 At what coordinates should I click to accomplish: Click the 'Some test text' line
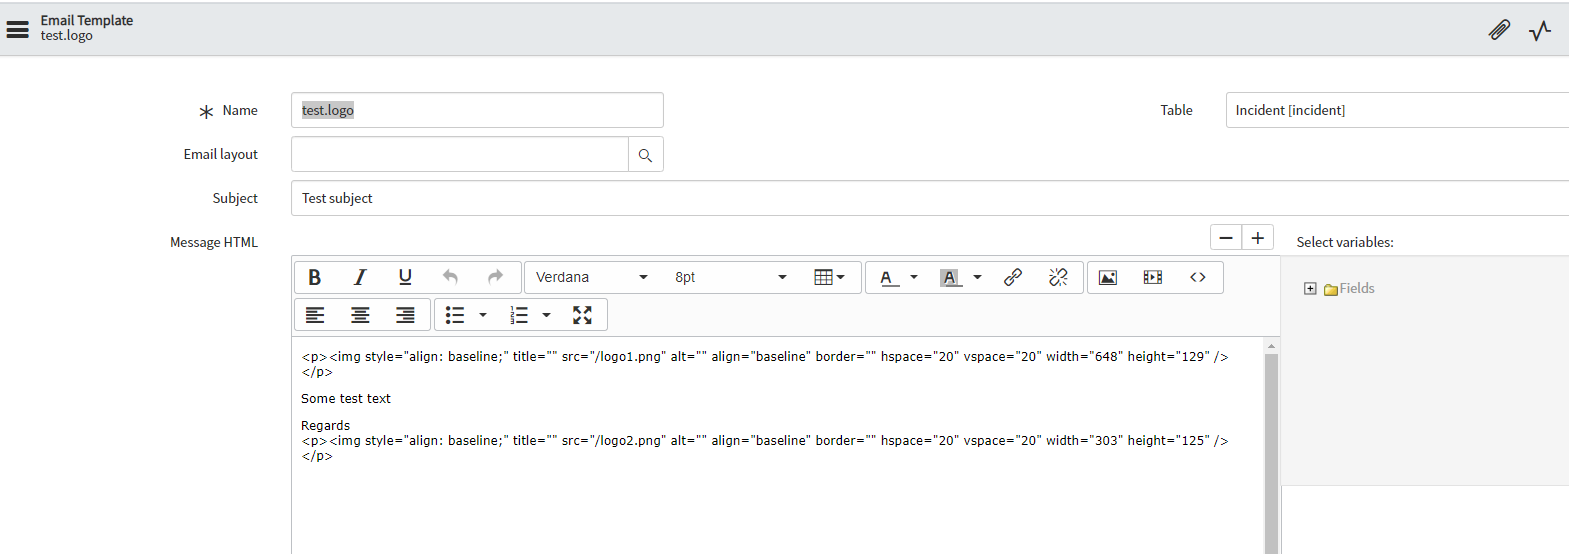tap(346, 398)
